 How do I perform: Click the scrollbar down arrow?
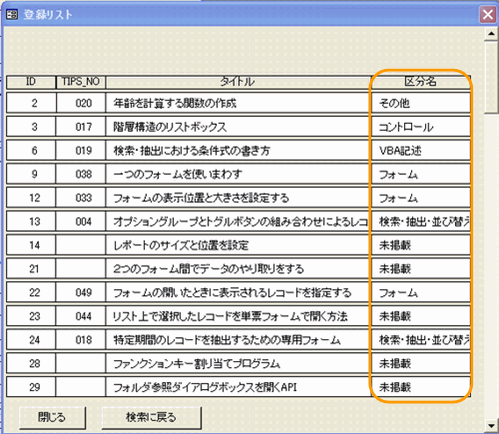click(x=491, y=426)
